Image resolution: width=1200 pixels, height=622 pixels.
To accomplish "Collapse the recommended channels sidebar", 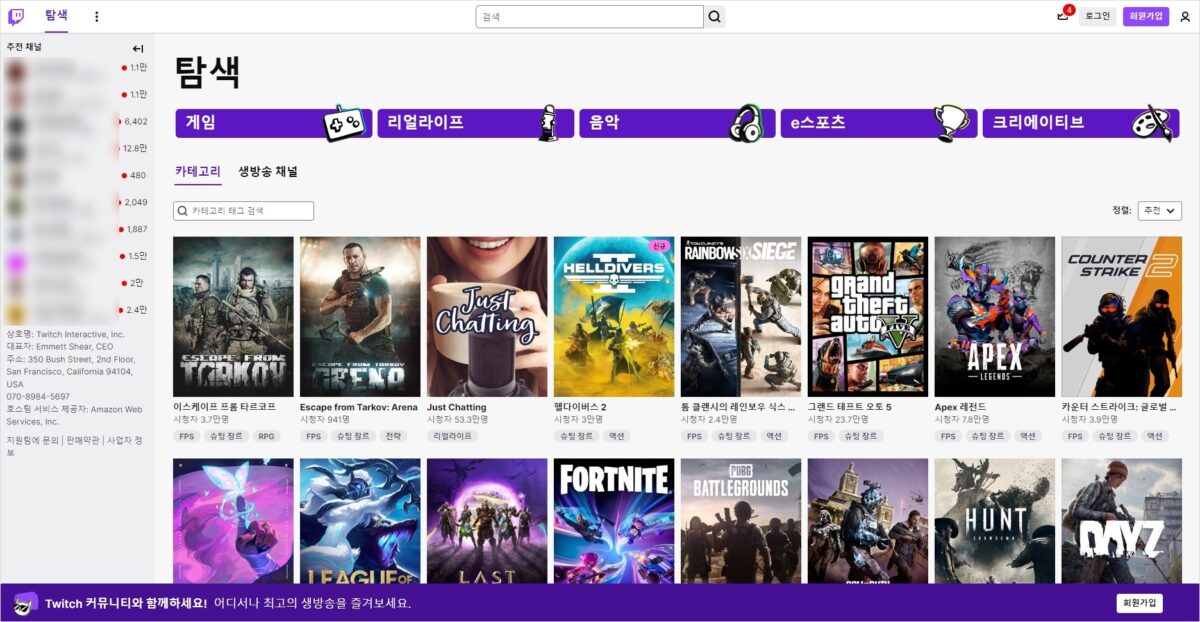I will 138,48.
